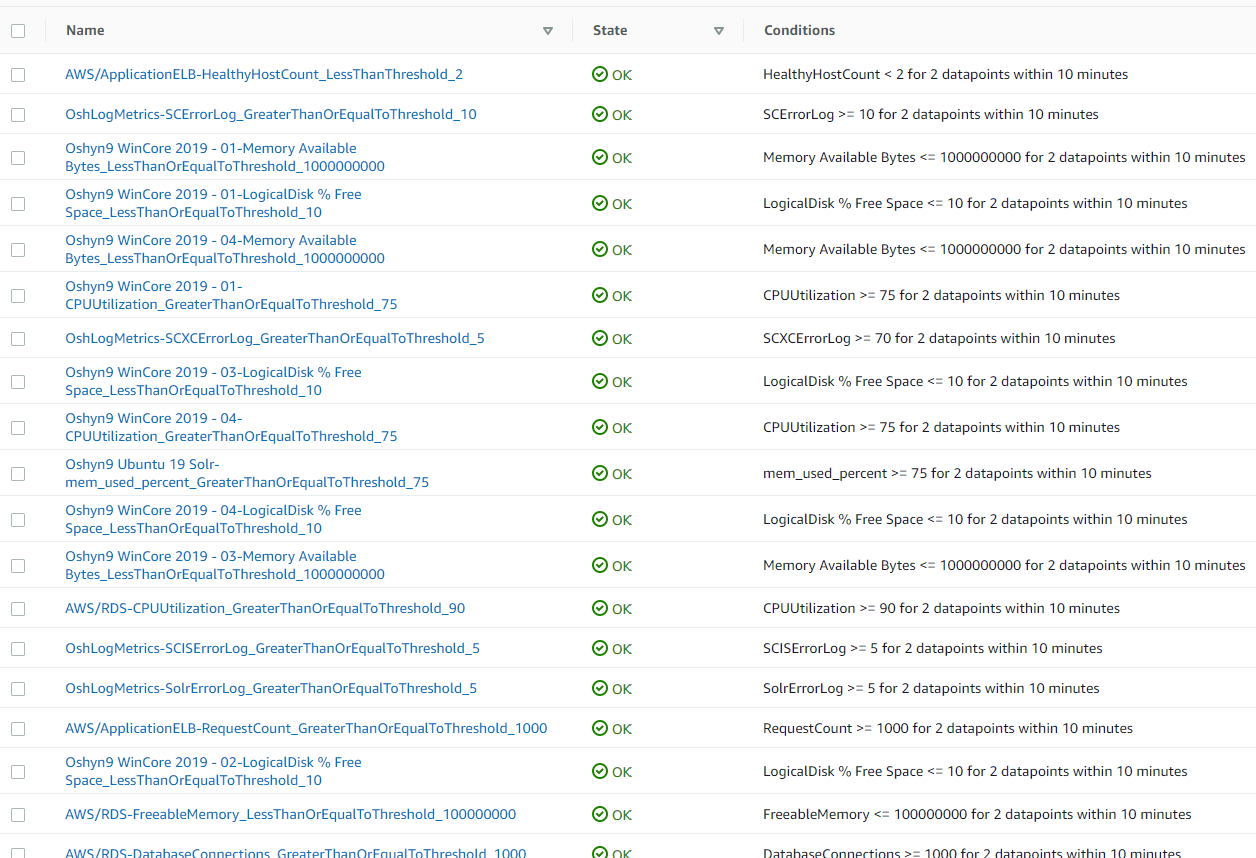Check the SCISErrorLog alarm checkbox

pos(18,649)
